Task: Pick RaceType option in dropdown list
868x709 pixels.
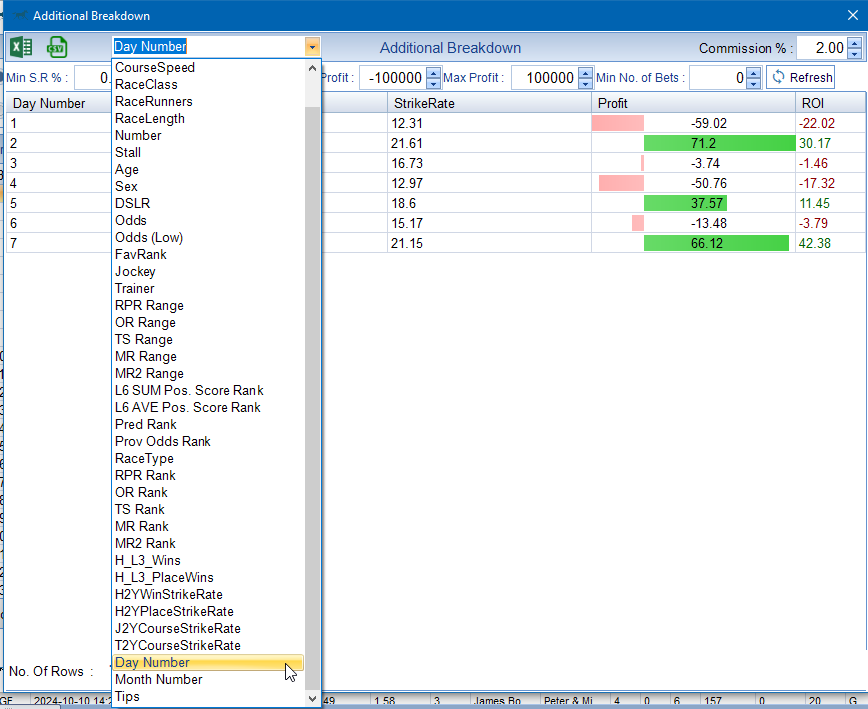Action: [144, 458]
